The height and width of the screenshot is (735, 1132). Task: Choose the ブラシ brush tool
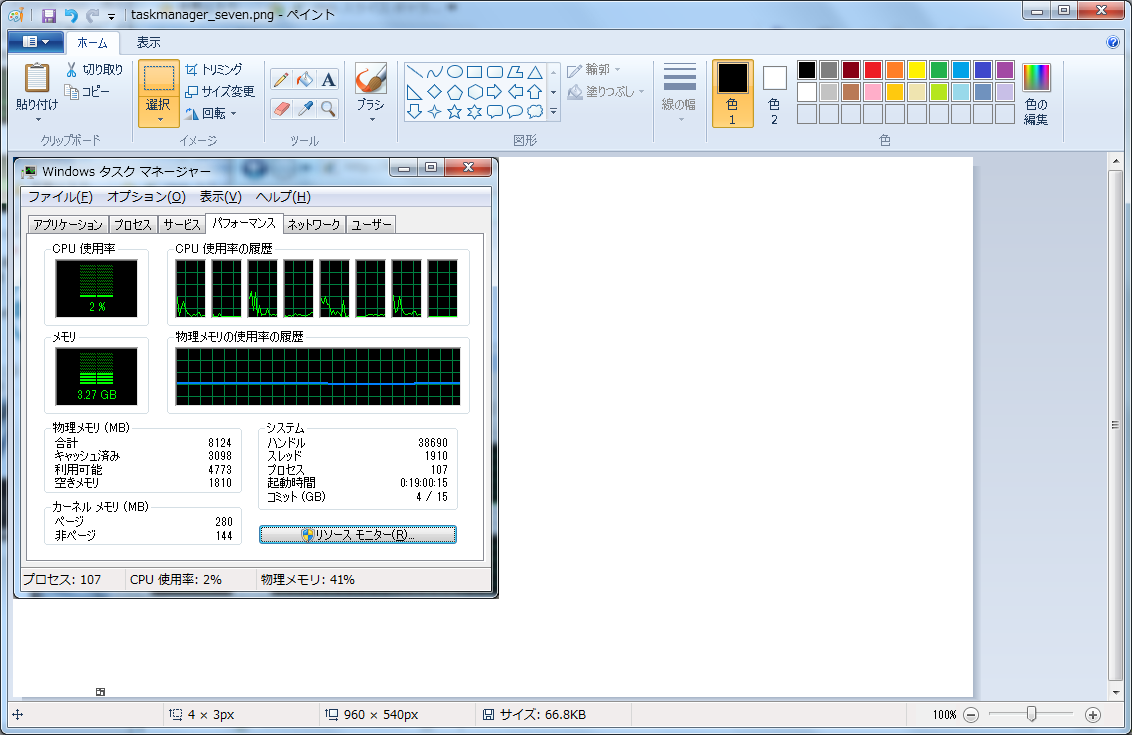pos(371,86)
